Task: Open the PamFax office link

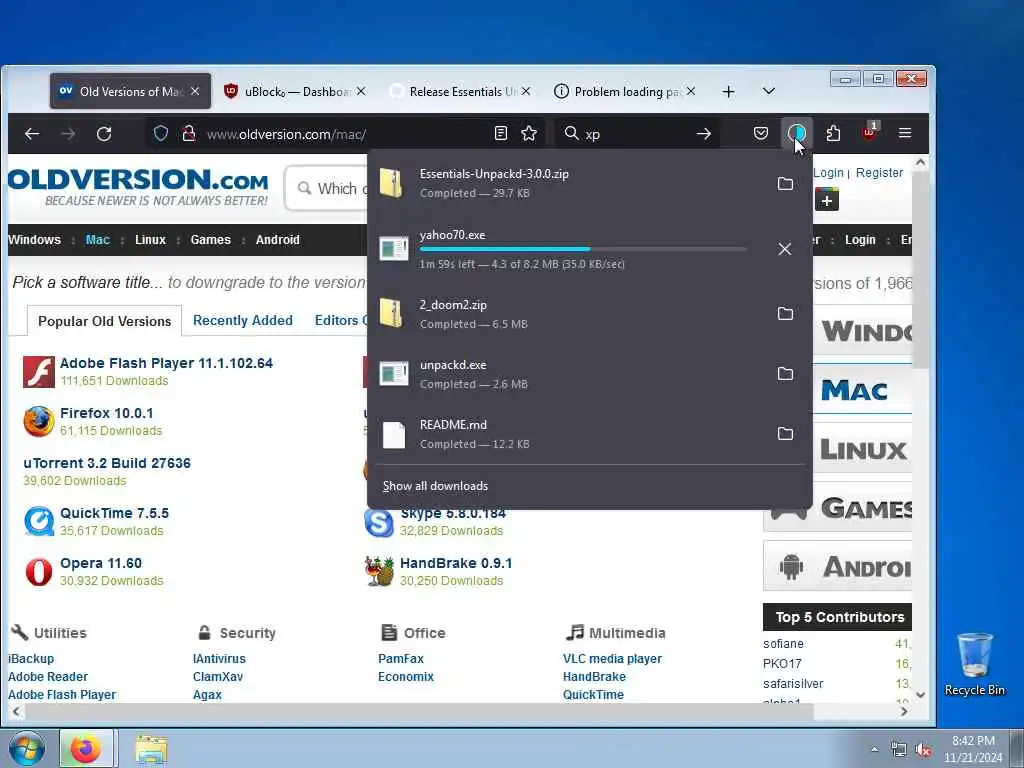Action: (401, 659)
